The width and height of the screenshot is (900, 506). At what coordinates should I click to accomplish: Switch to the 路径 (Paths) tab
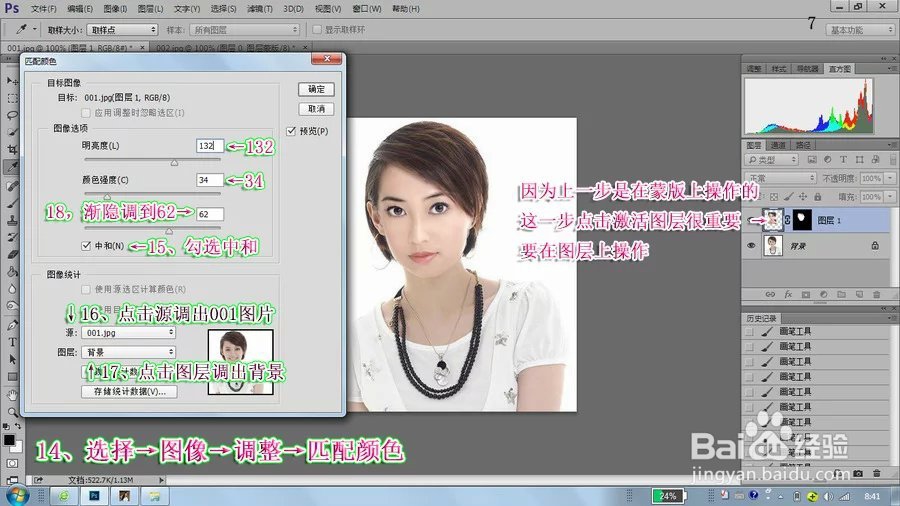coord(803,145)
